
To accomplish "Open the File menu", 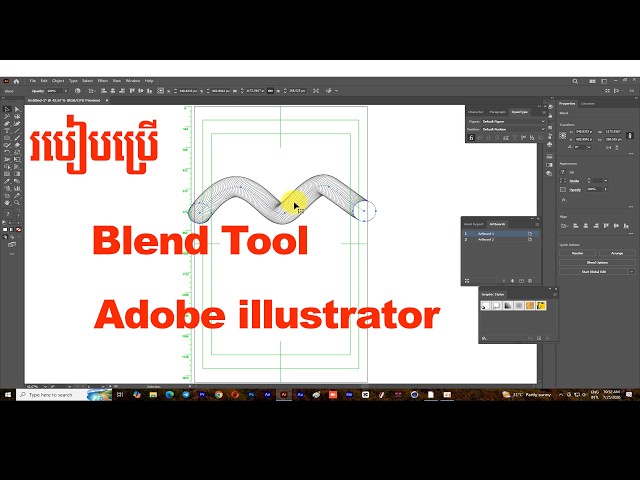I will tap(33, 81).
